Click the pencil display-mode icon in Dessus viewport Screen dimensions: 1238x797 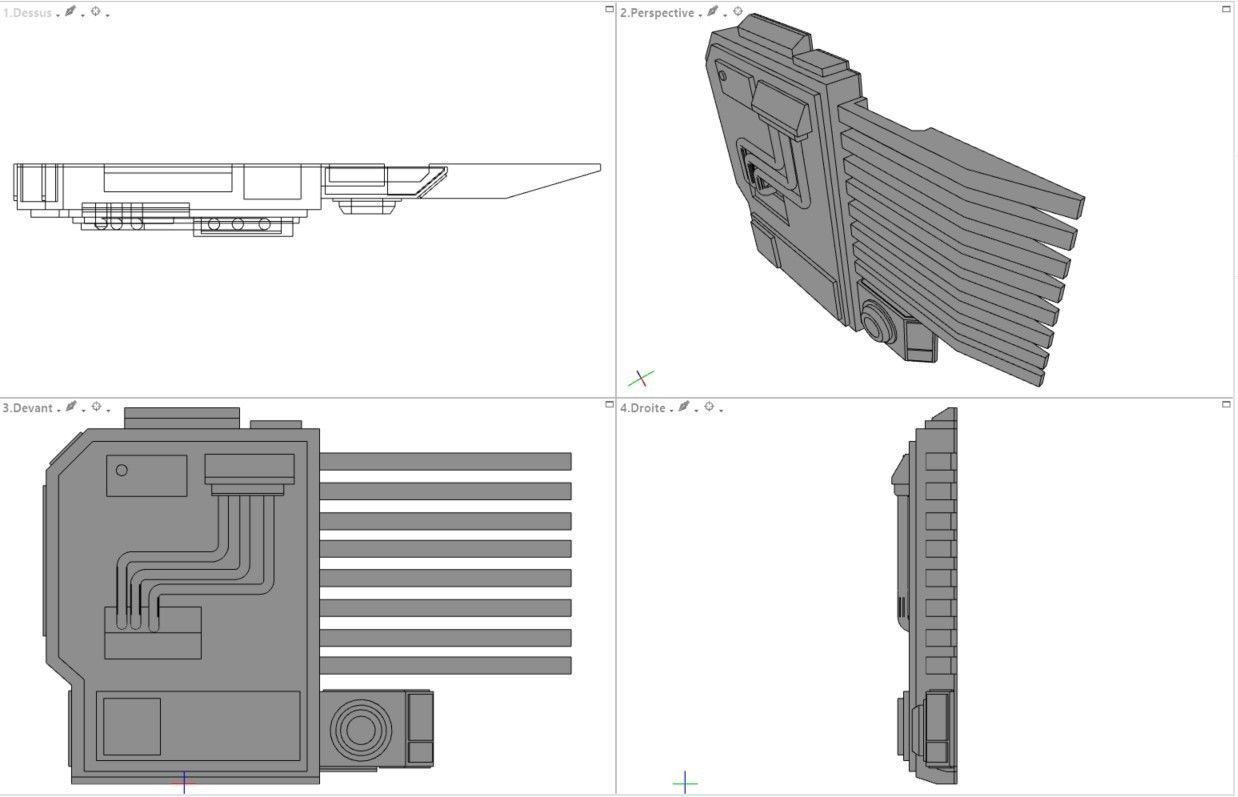(x=71, y=12)
